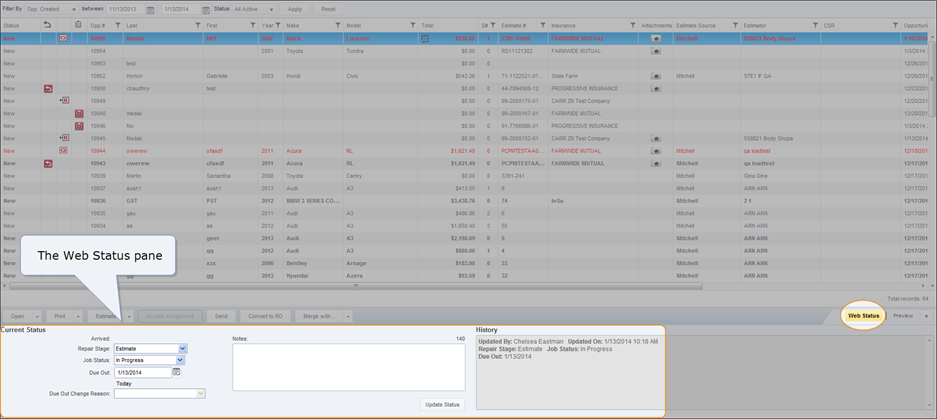Select the Horton opportunity row 10952
The width and height of the screenshot is (937, 419).
300,75
